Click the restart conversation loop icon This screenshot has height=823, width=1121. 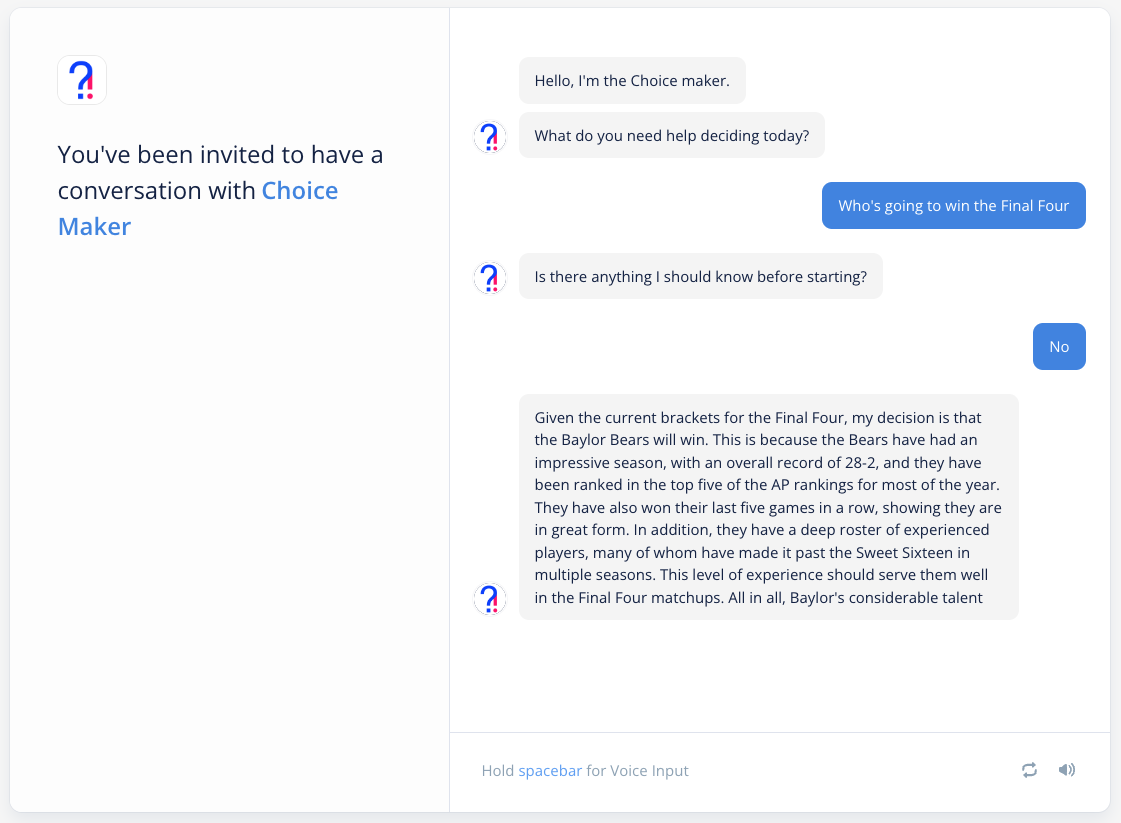pyautogui.click(x=1029, y=770)
